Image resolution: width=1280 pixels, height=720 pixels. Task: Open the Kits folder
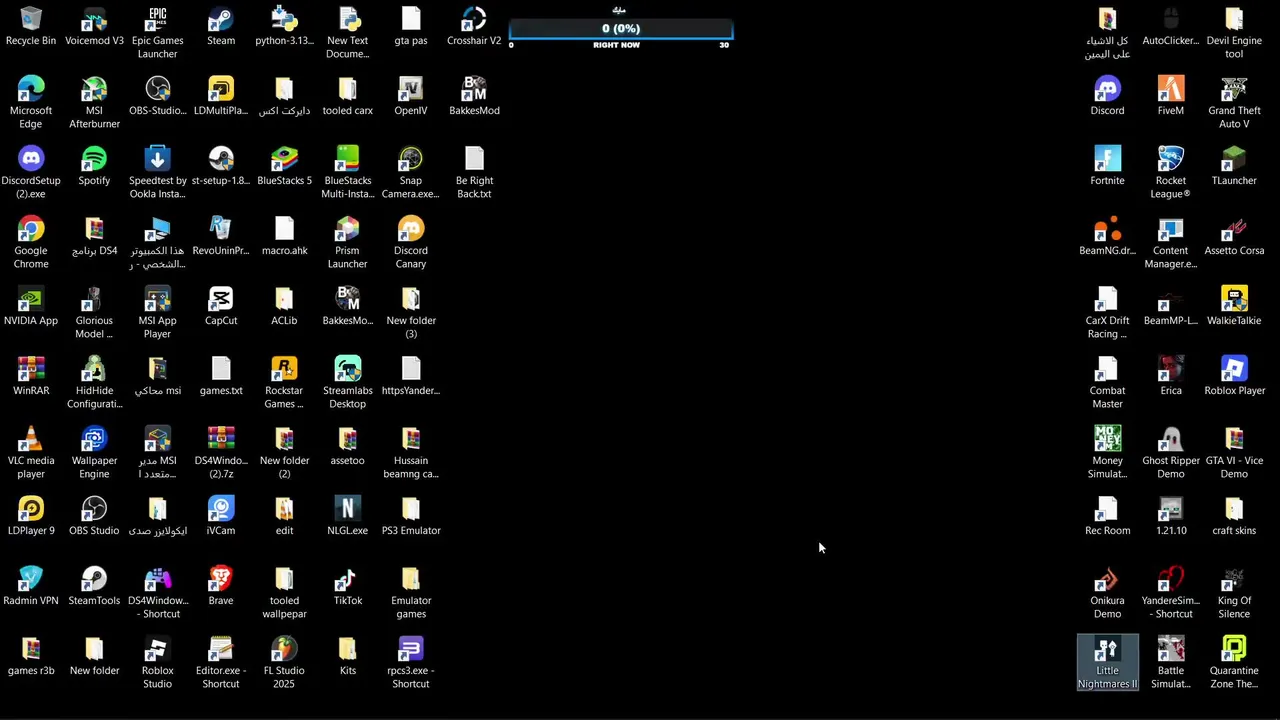347,657
